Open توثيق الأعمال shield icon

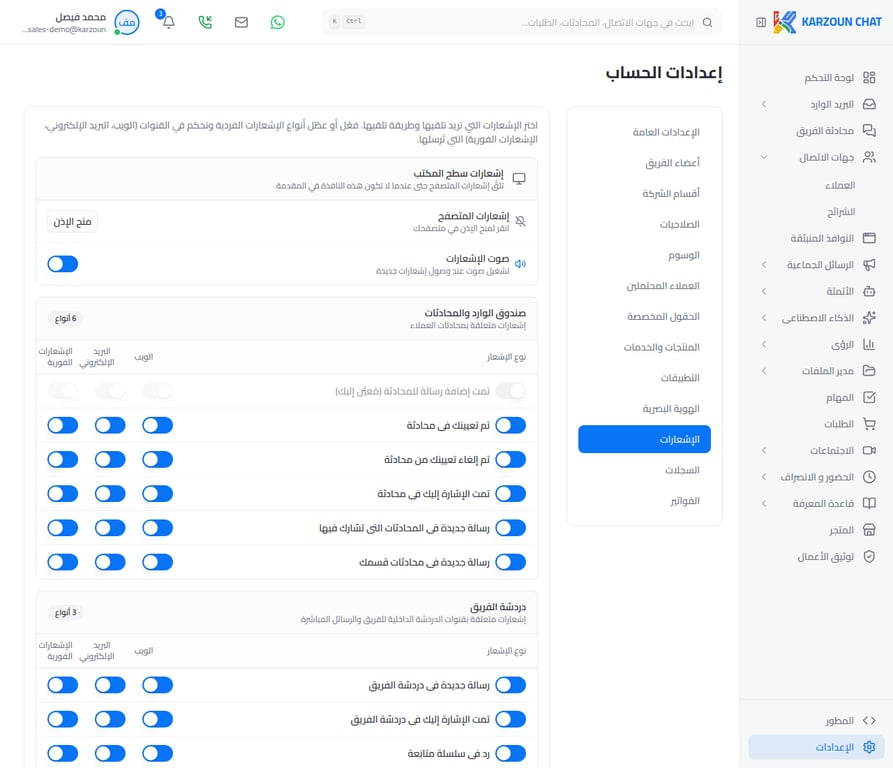[x=869, y=556]
